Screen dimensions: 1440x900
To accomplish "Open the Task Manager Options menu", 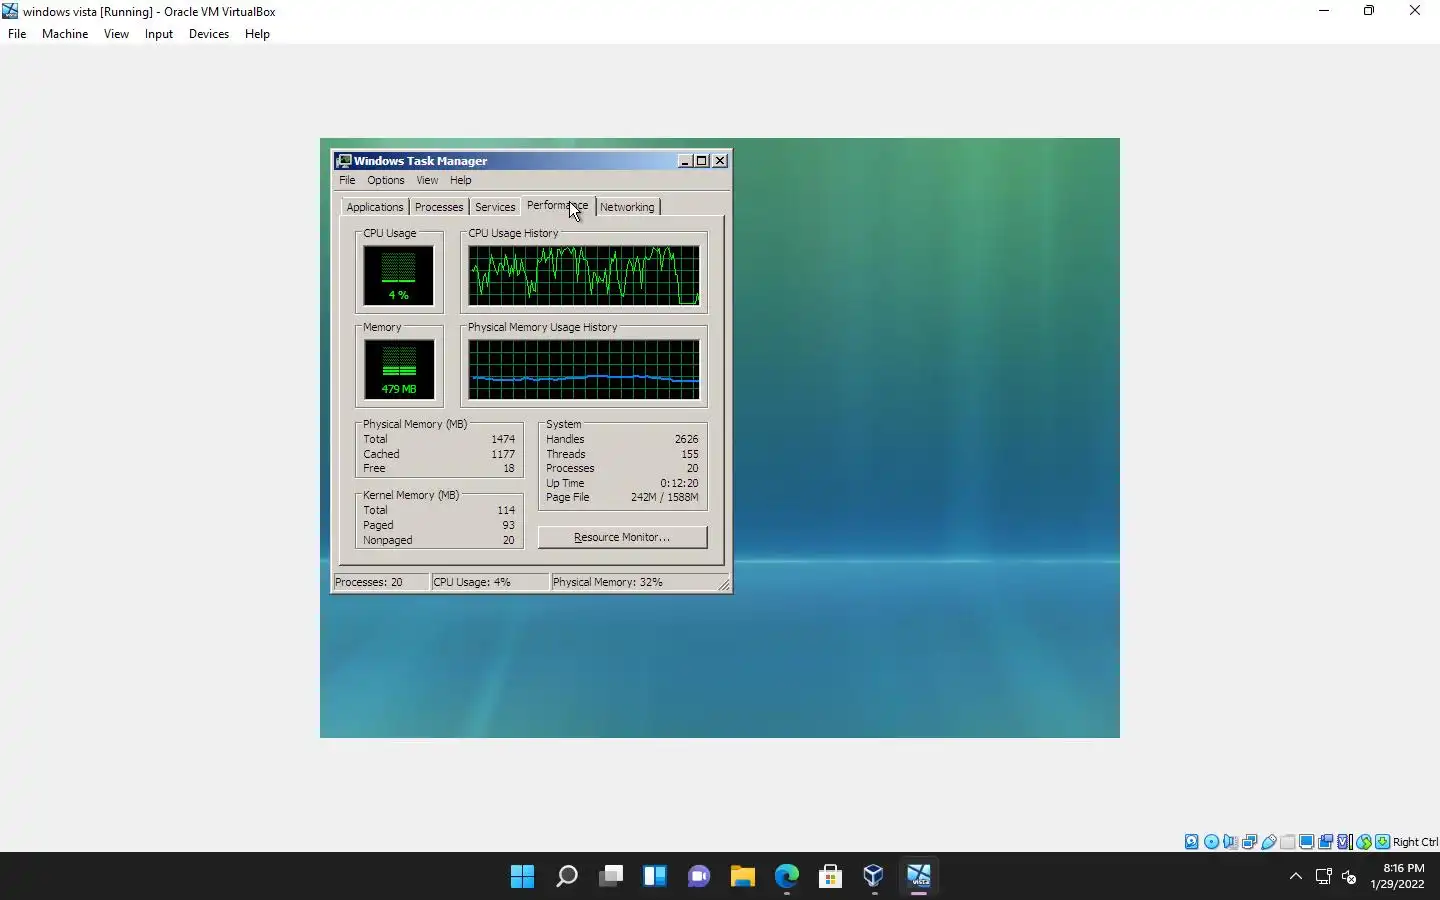I will 385,180.
